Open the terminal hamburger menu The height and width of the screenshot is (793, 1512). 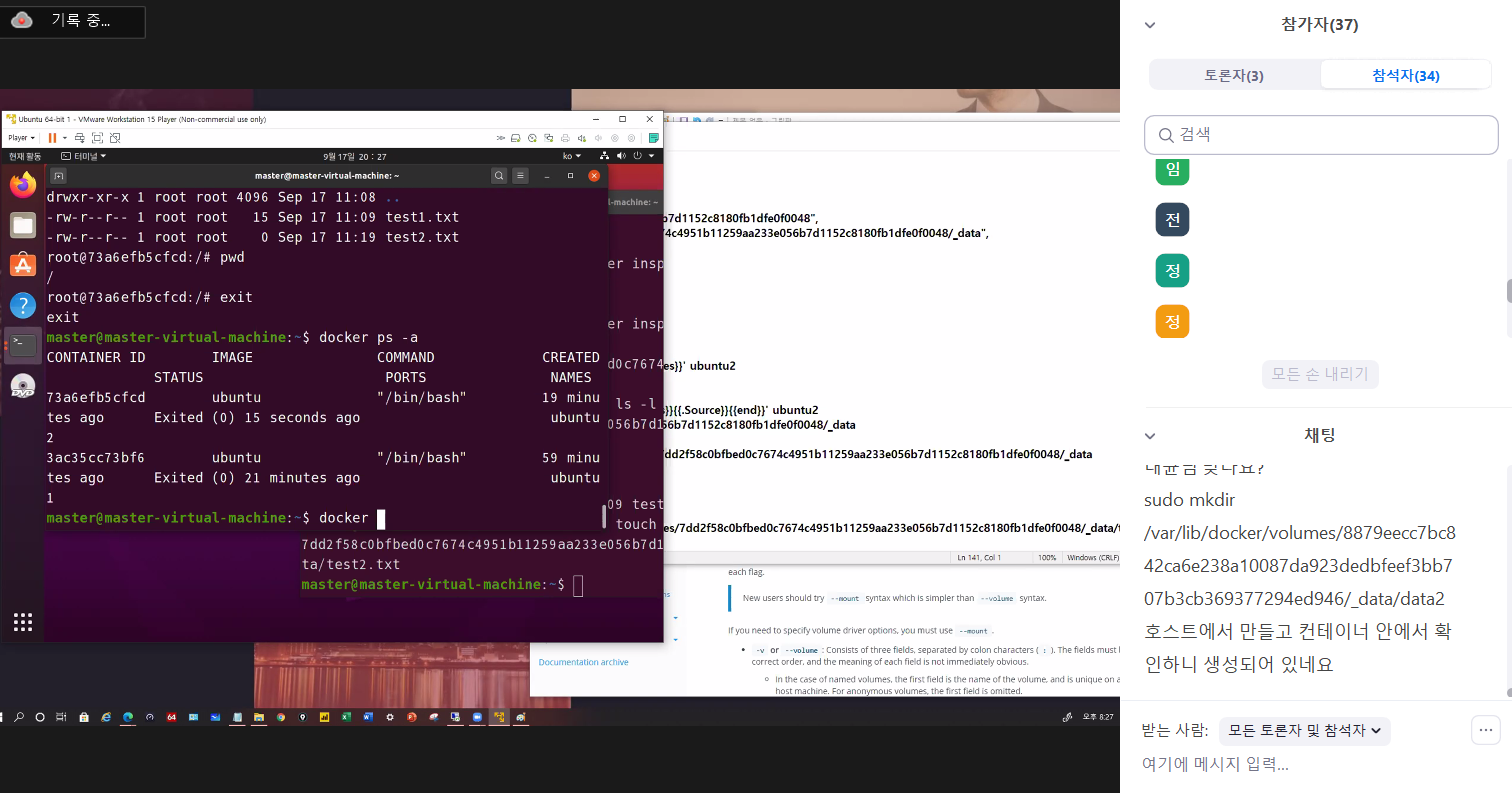click(x=521, y=176)
